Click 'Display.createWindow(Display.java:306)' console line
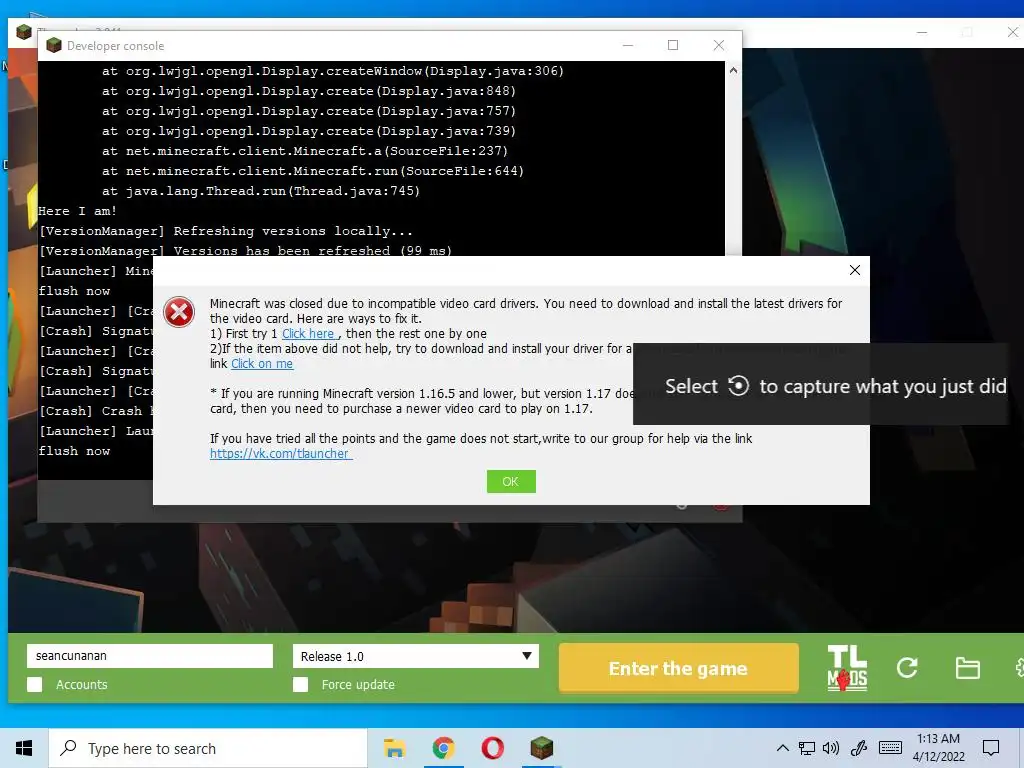Viewport: 1024px width, 768px height. [x=332, y=71]
